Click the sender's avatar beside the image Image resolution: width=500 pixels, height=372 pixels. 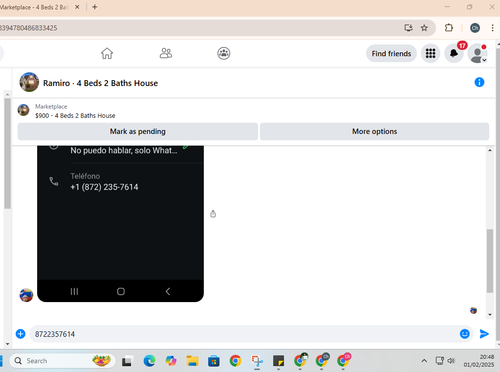(x=26, y=295)
